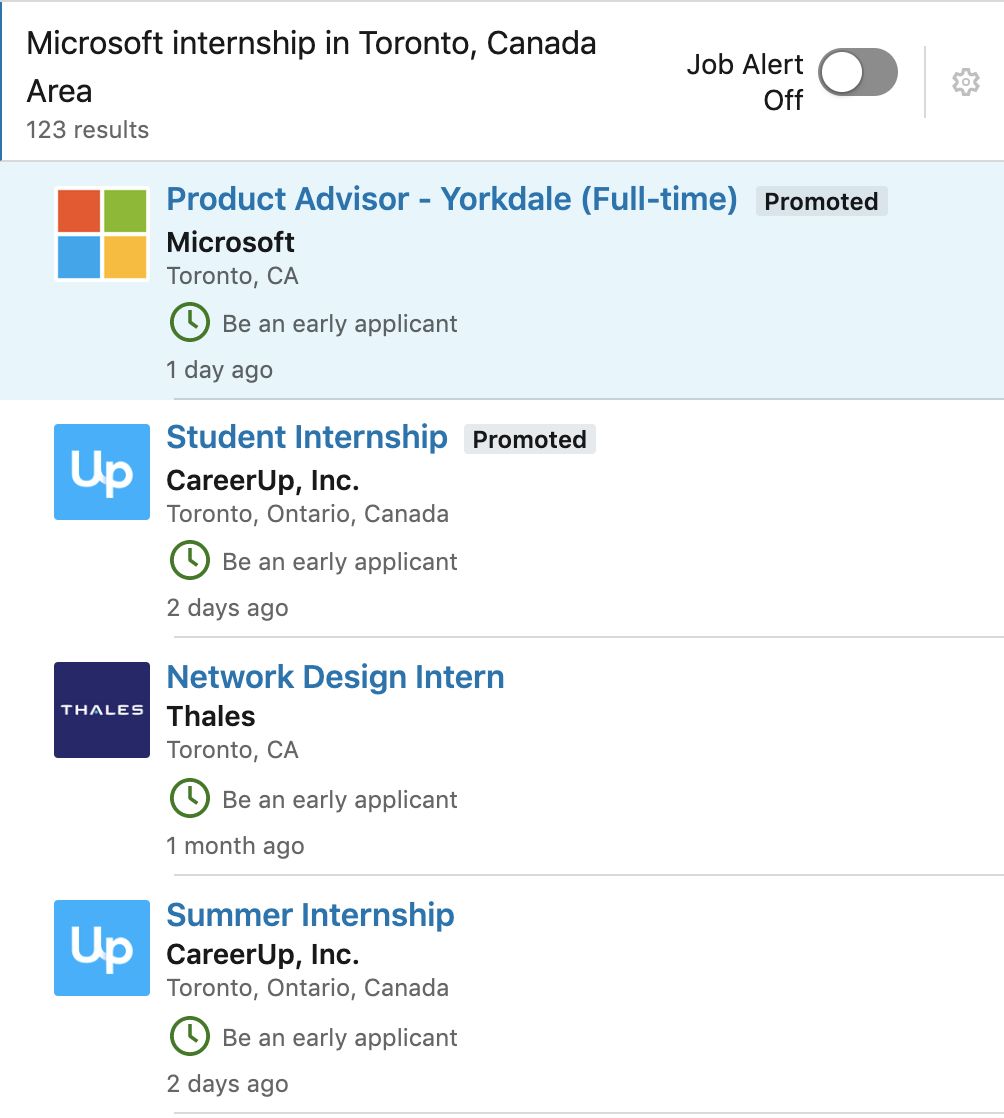The image size is (1004, 1118).
Task: Click the Thales company logo
Action: coord(102,710)
